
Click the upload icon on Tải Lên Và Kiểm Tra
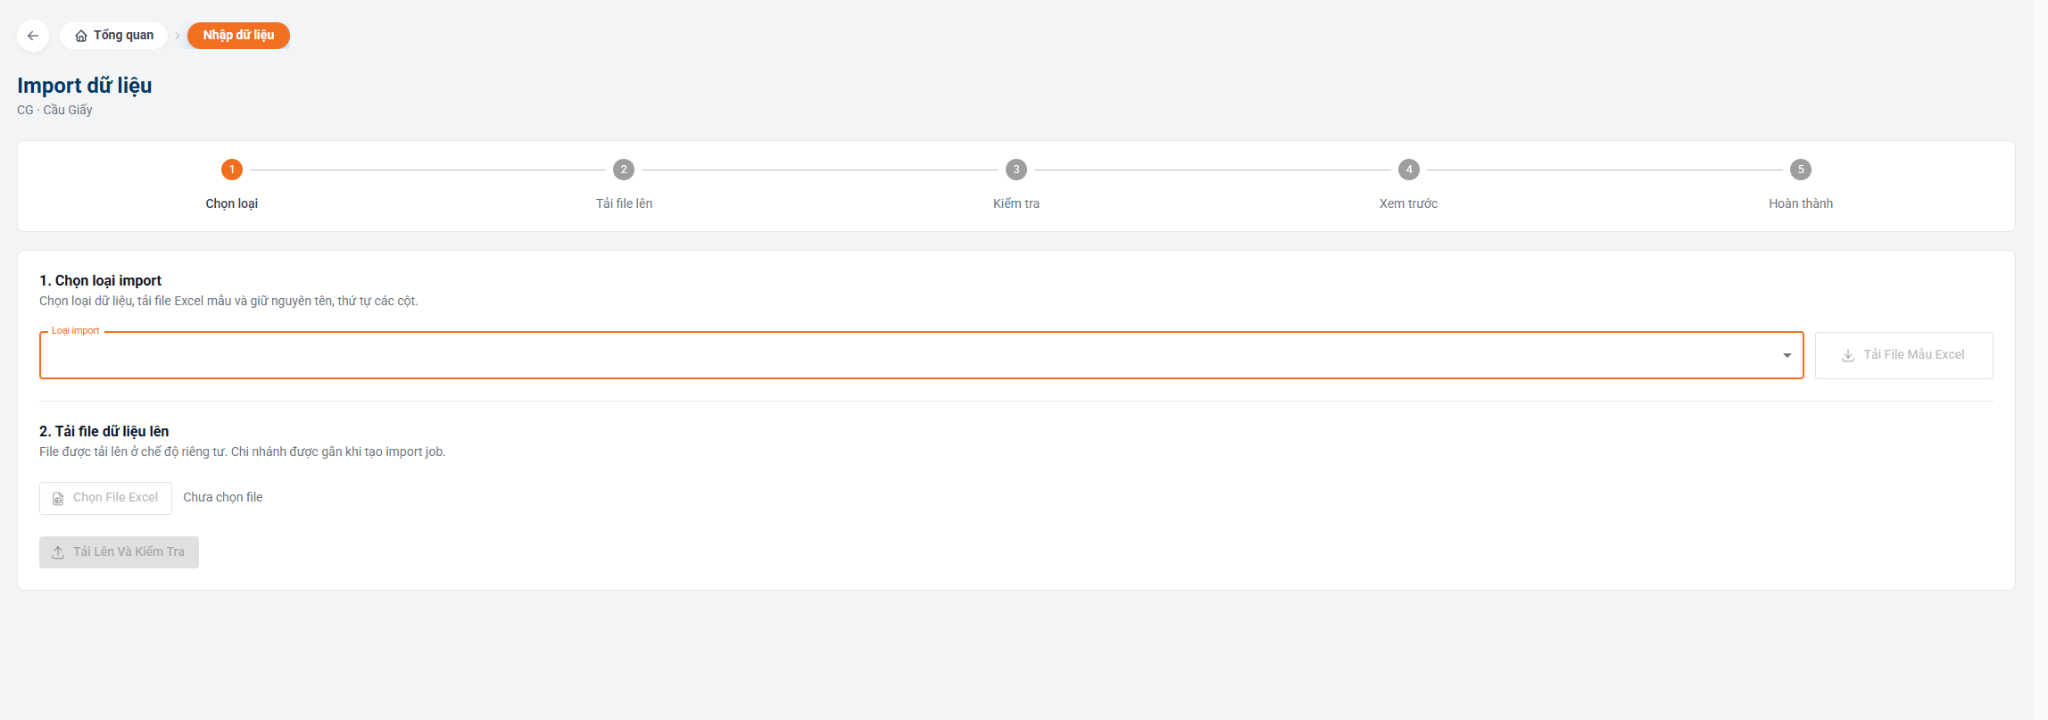click(x=58, y=552)
